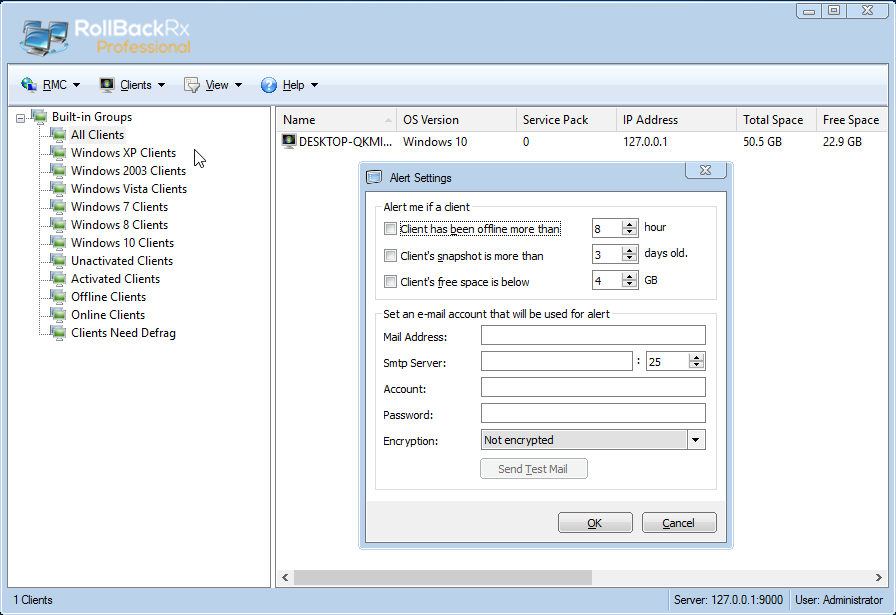Select the DESKTOP-QKMI client computer icon
This screenshot has height=615, width=896.
pos(290,142)
